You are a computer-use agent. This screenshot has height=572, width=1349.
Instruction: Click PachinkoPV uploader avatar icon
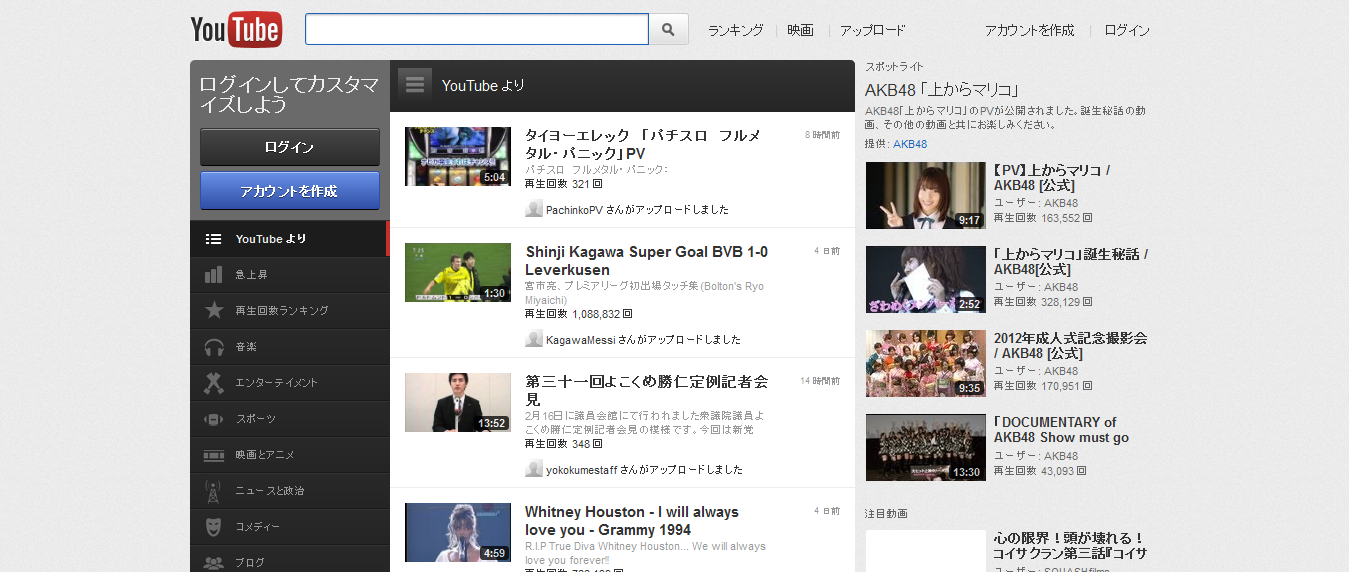(x=534, y=209)
